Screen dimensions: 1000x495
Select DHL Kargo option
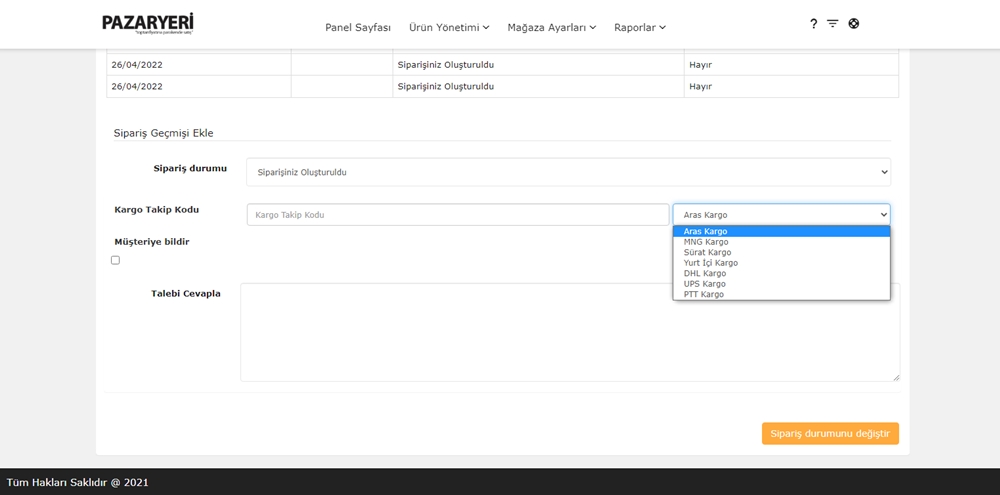[x=781, y=273]
